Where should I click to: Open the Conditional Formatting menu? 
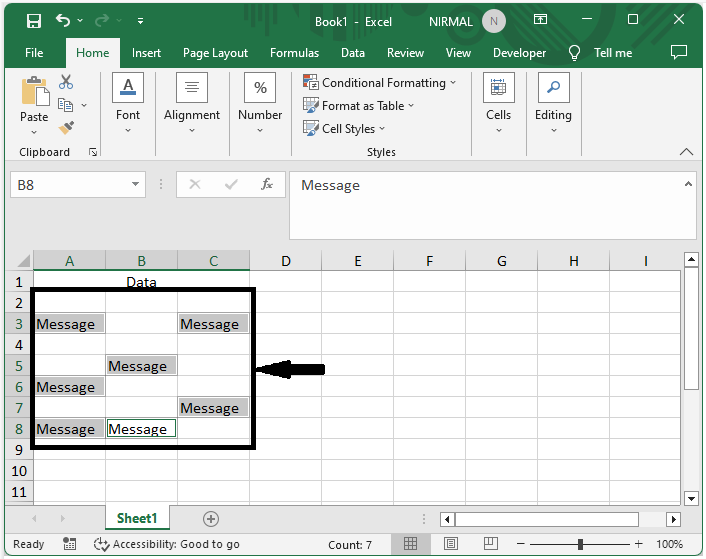tap(380, 83)
